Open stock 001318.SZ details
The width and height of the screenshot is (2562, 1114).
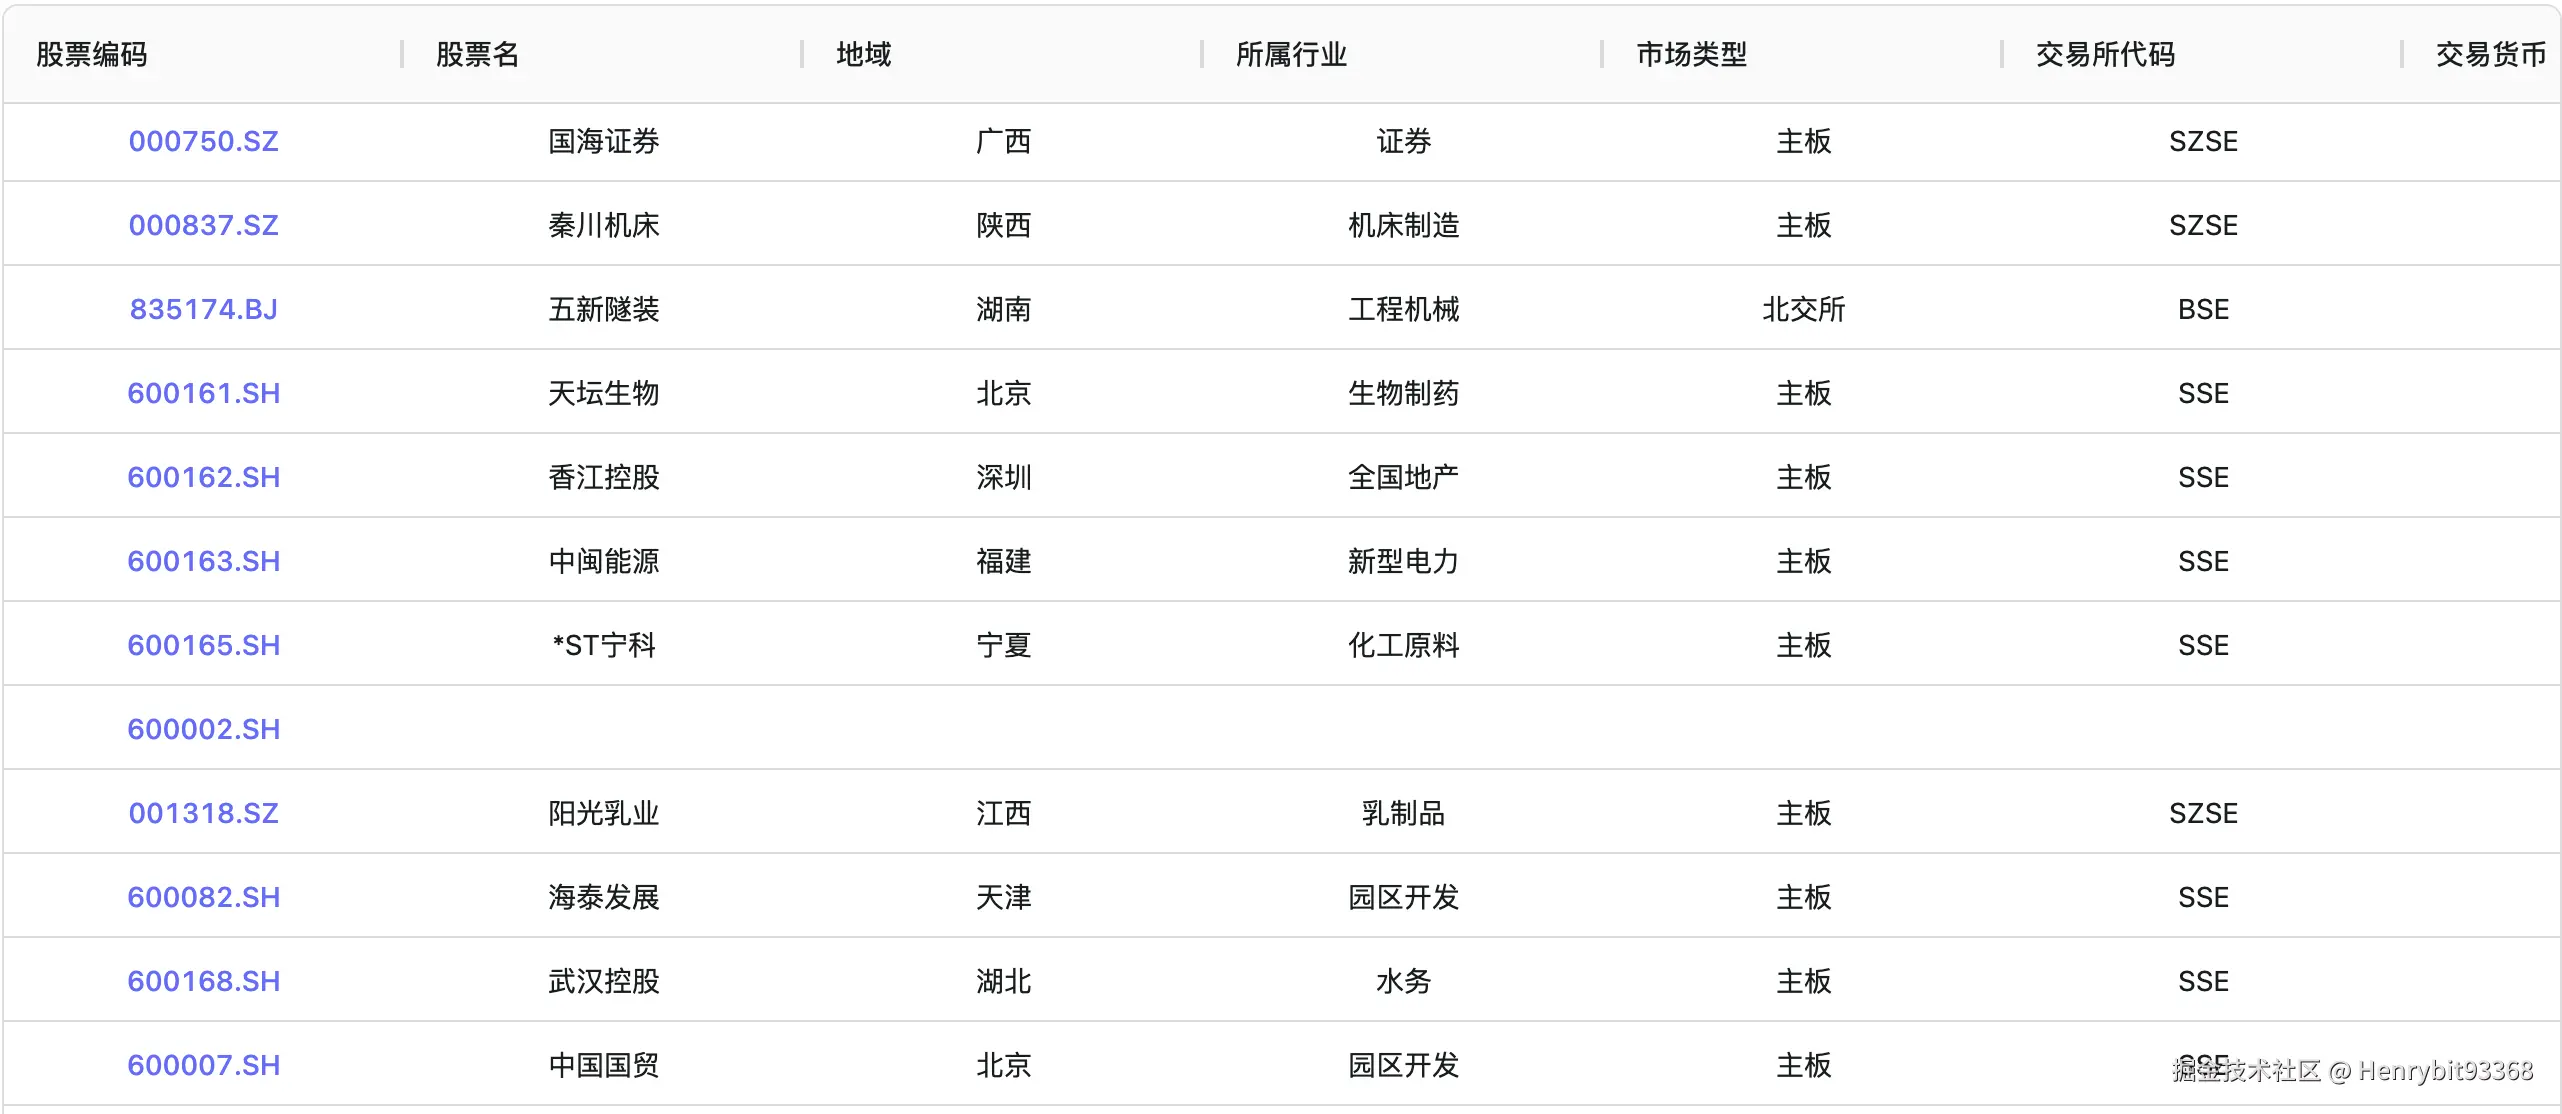coord(203,814)
